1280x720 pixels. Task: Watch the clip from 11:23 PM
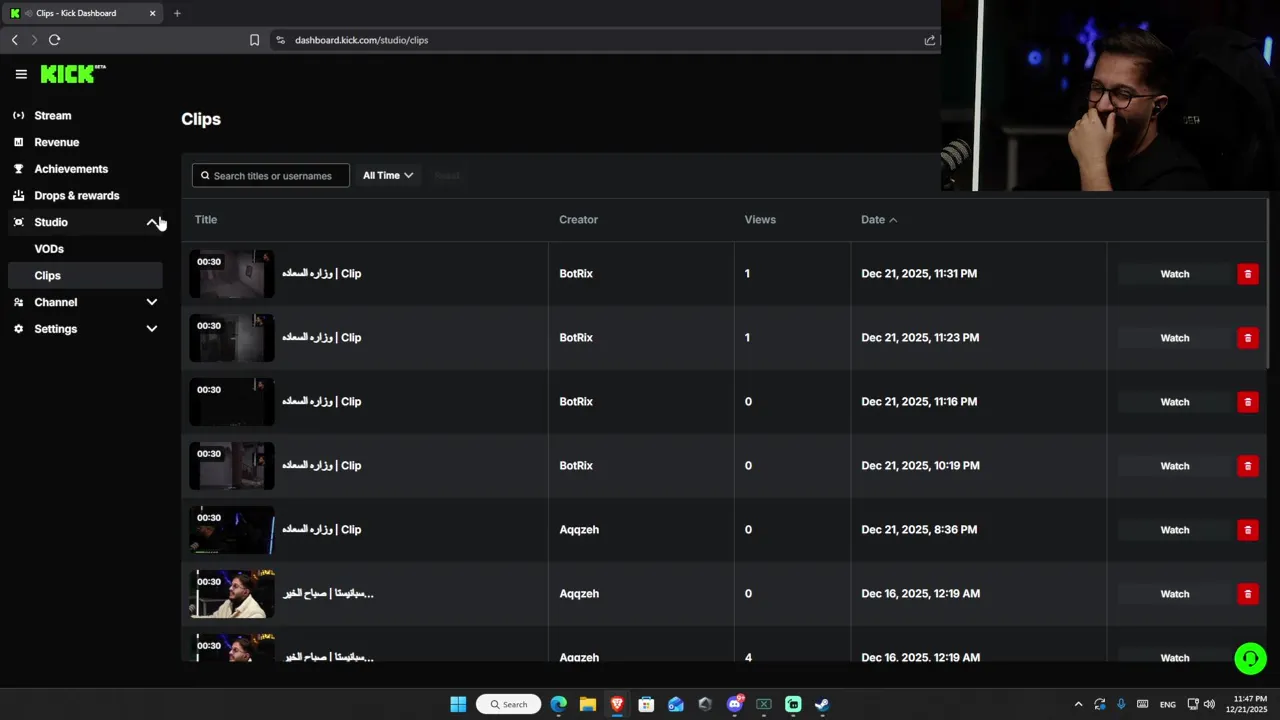pyautogui.click(x=1174, y=338)
